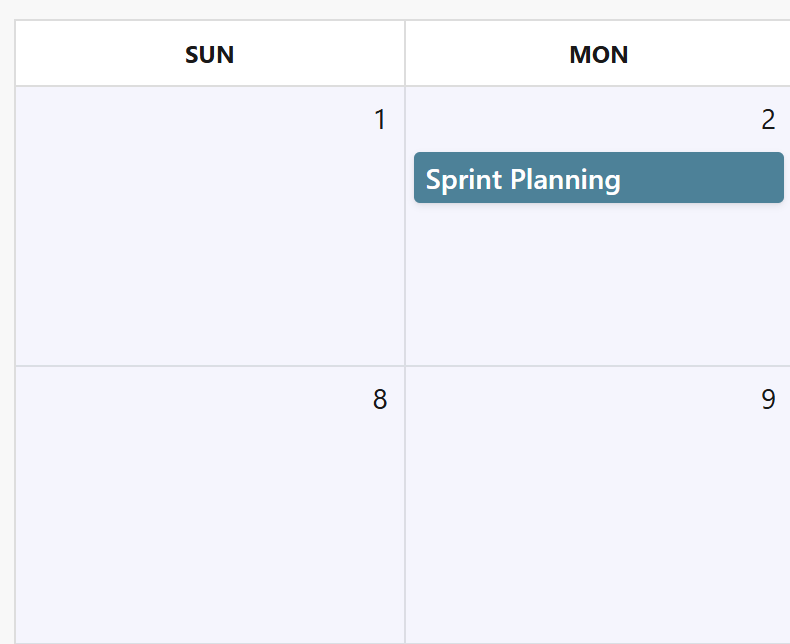Select date number 8
790x644 pixels.
(x=379, y=400)
